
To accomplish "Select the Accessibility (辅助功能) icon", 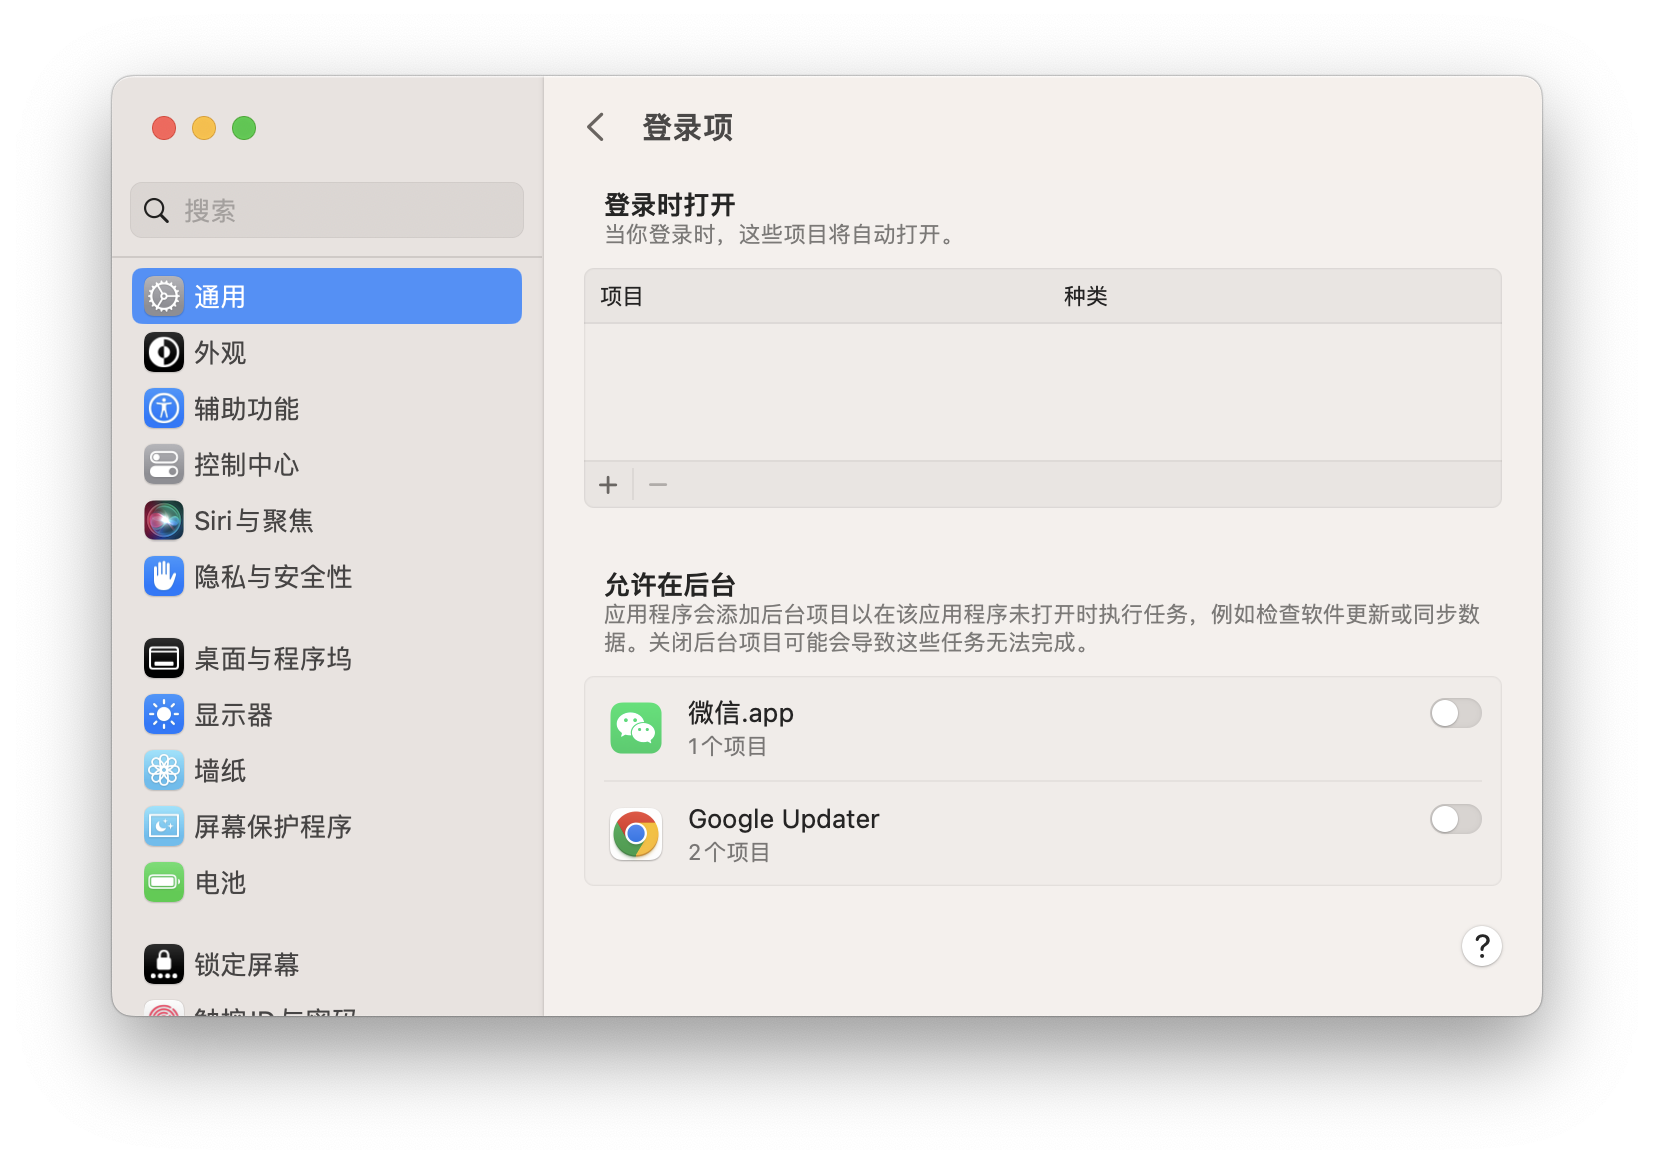I will pyautogui.click(x=164, y=408).
